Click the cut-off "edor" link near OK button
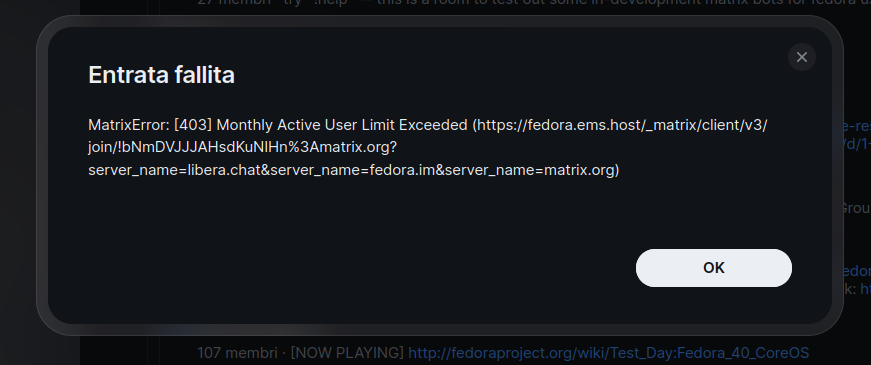This screenshot has width=871, height=365. pos(857,271)
